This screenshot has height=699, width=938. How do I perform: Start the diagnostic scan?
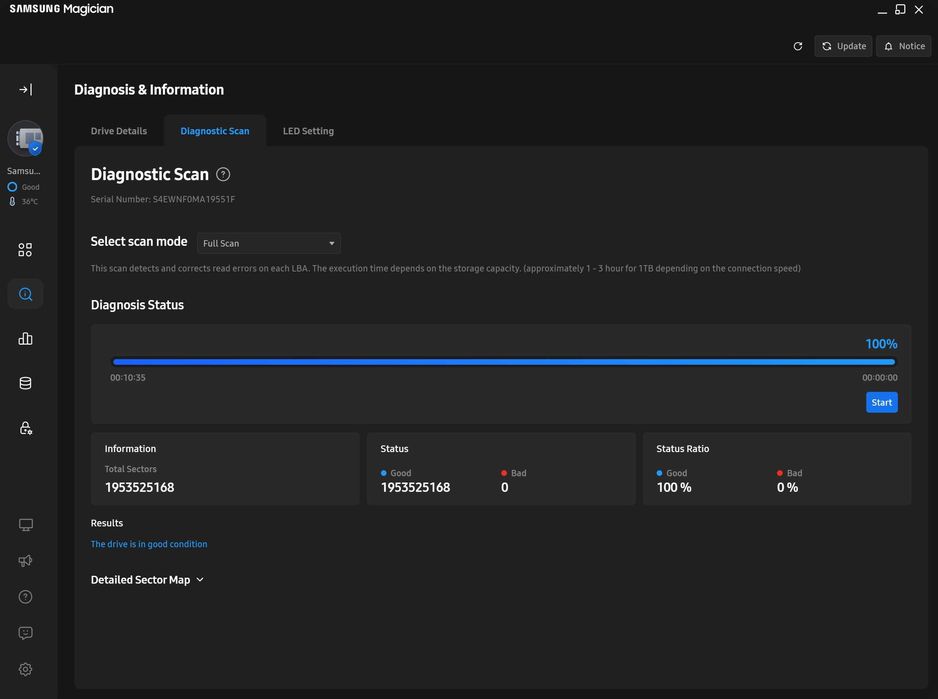pos(881,403)
